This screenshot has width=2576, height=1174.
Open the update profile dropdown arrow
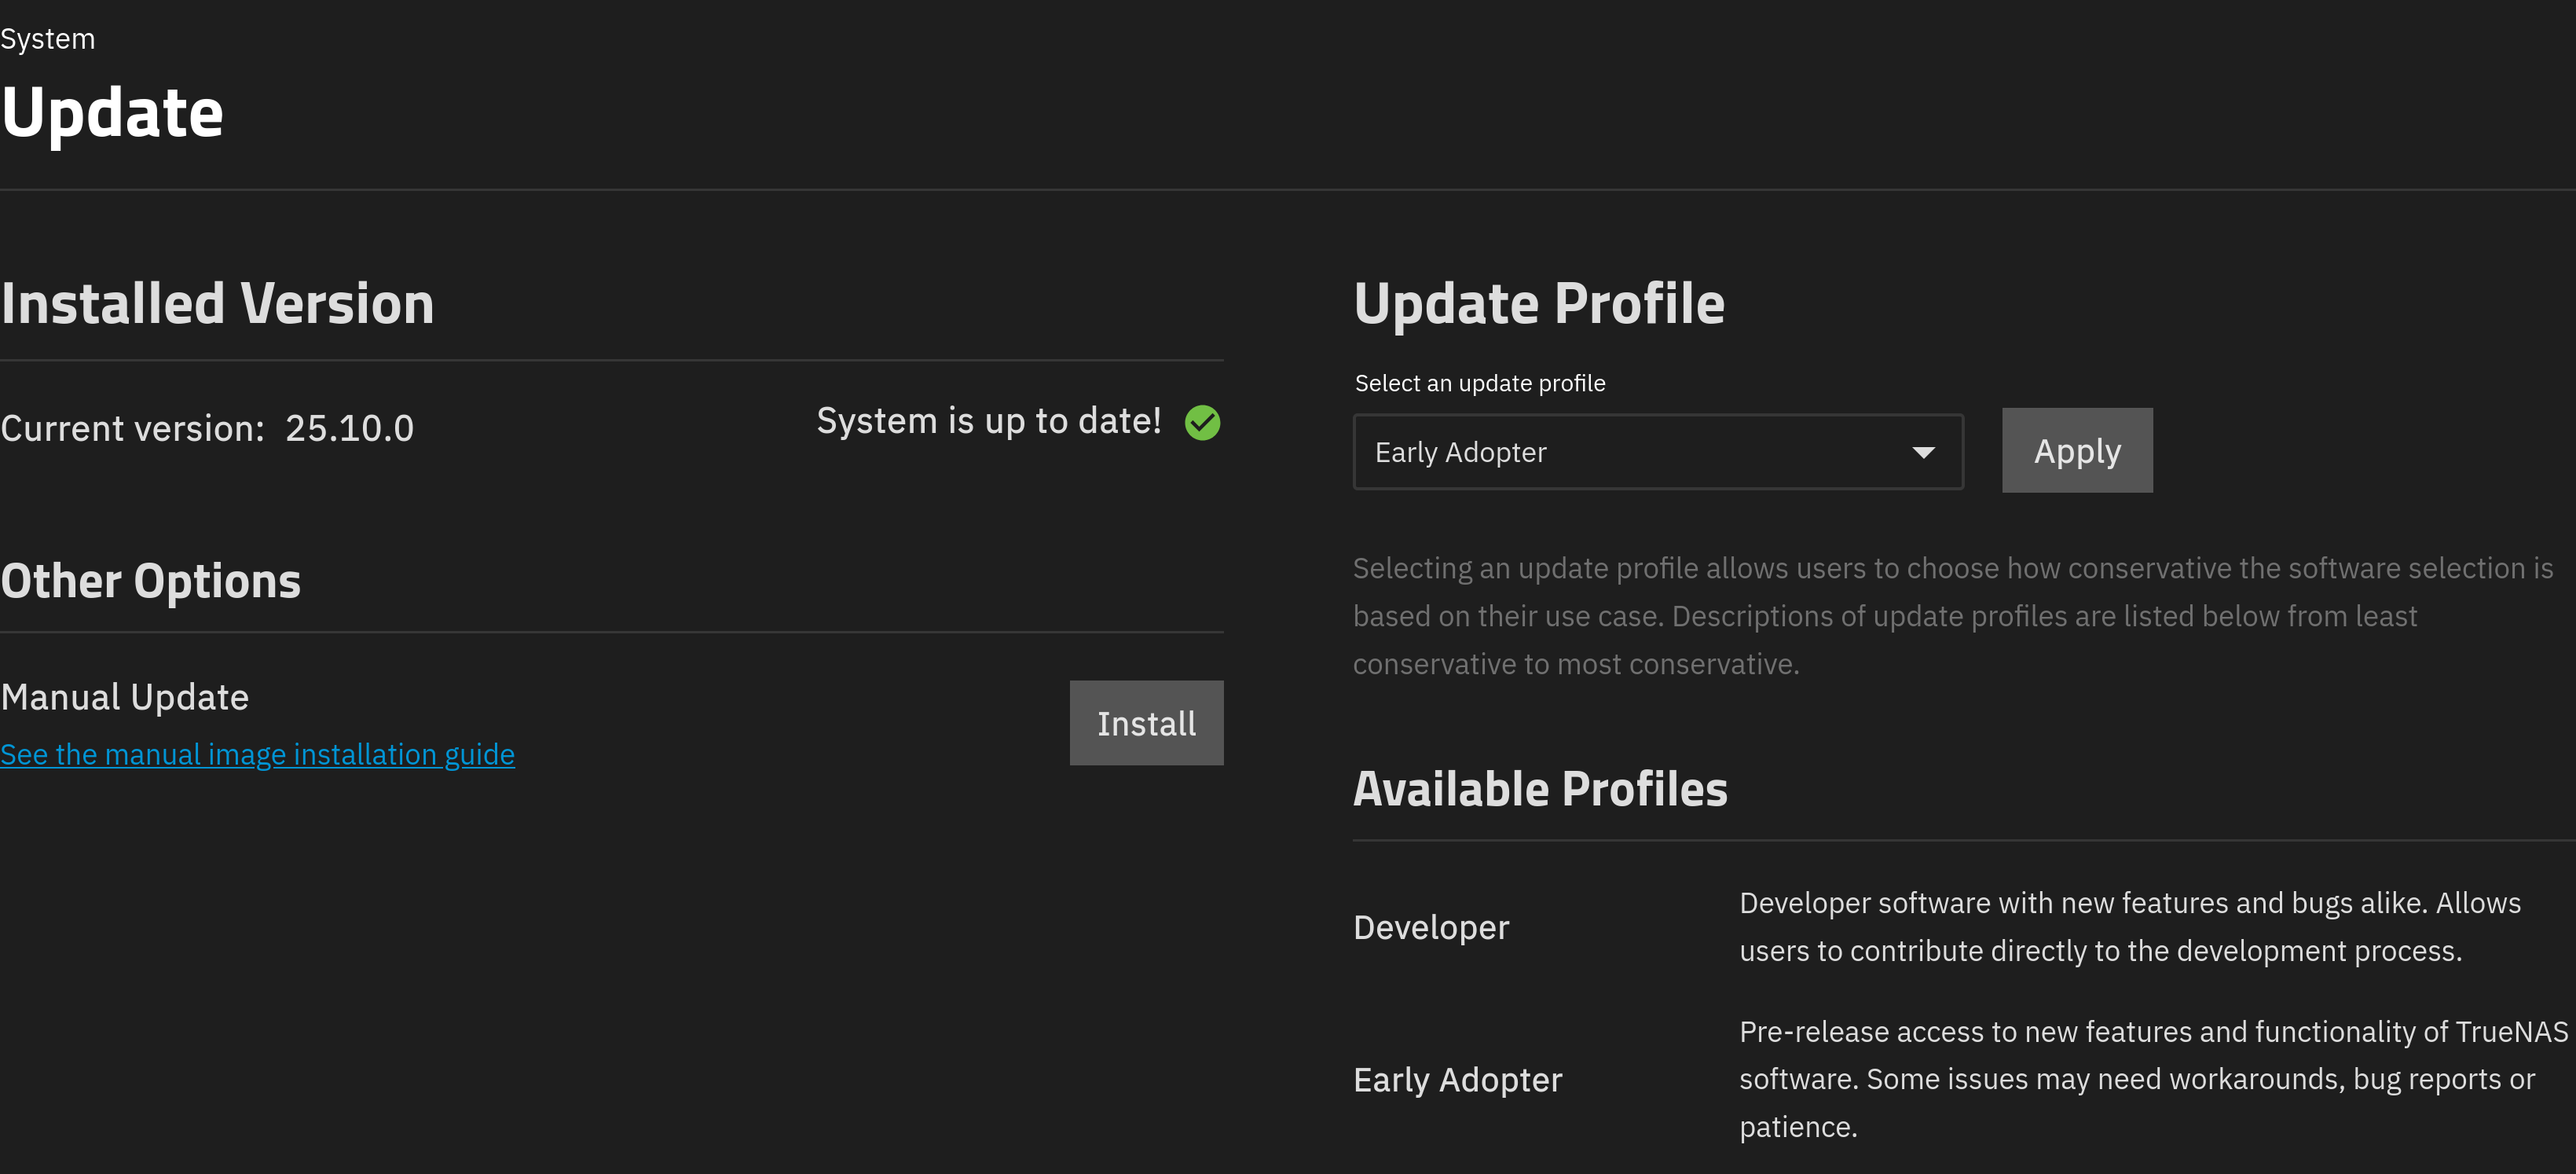tap(1922, 453)
